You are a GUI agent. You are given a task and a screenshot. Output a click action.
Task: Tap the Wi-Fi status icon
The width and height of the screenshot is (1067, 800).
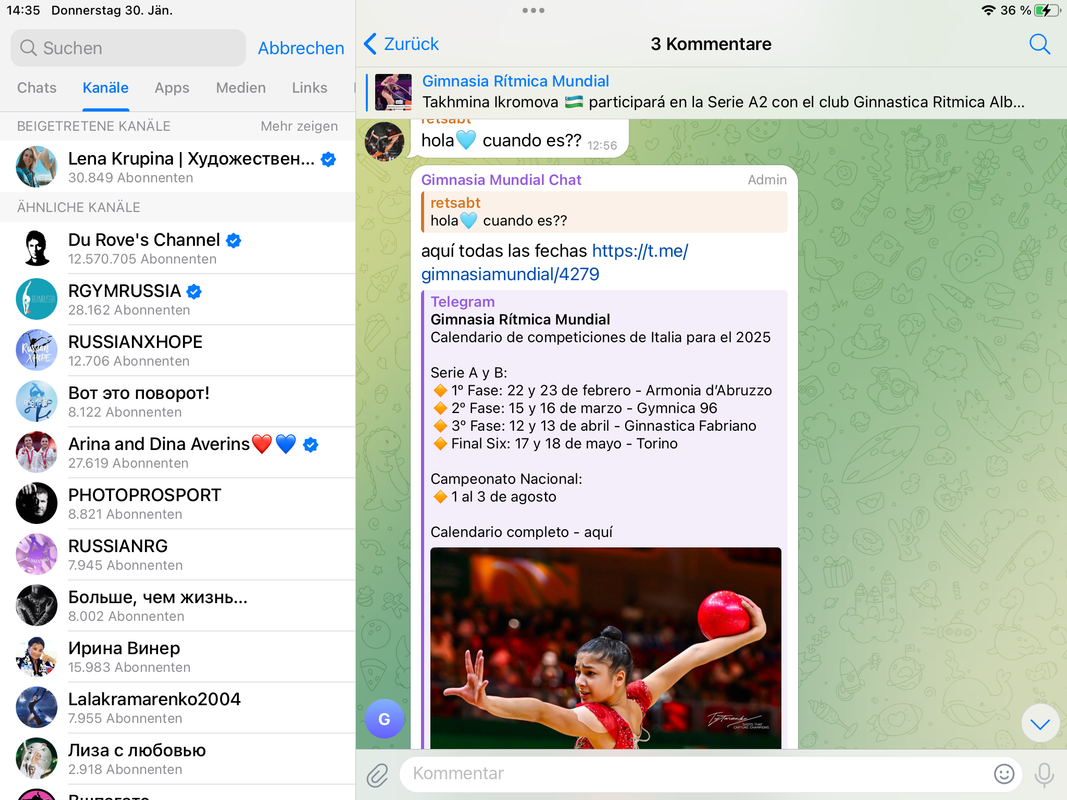click(x=988, y=10)
